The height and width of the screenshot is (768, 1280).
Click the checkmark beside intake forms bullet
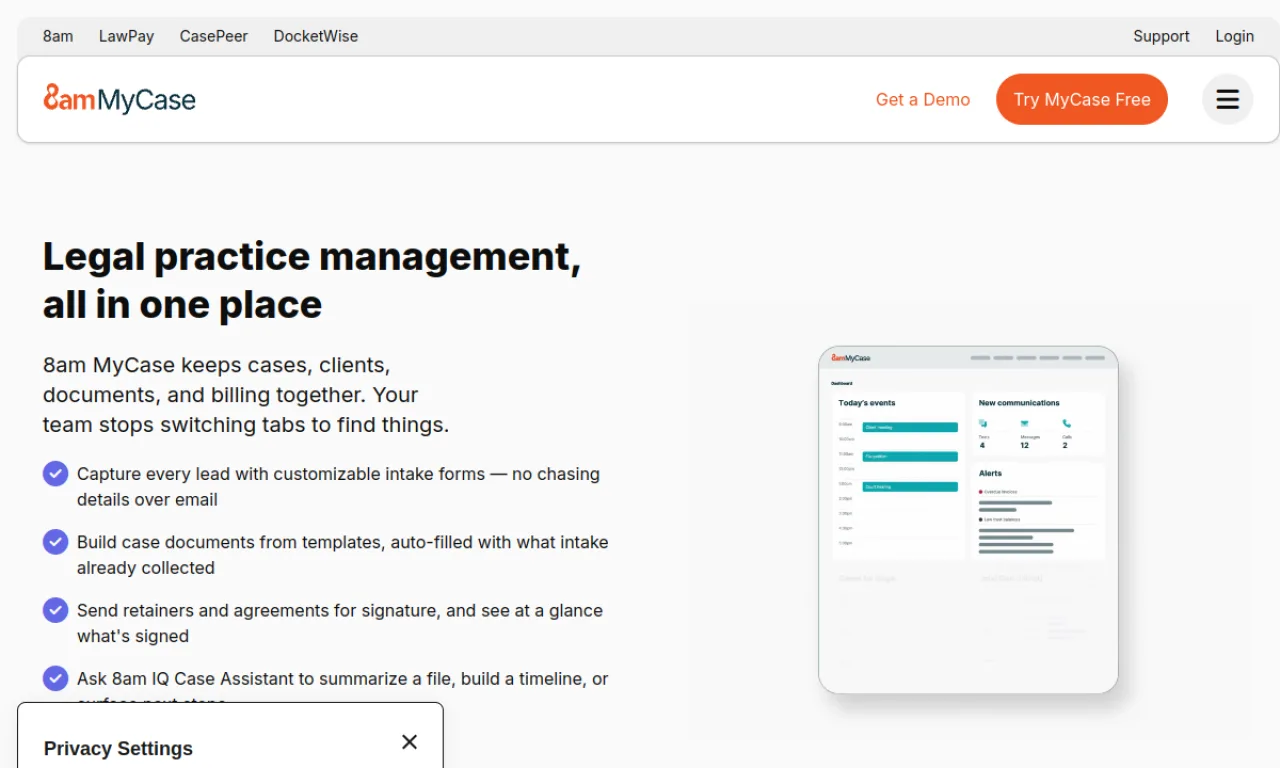coord(56,474)
